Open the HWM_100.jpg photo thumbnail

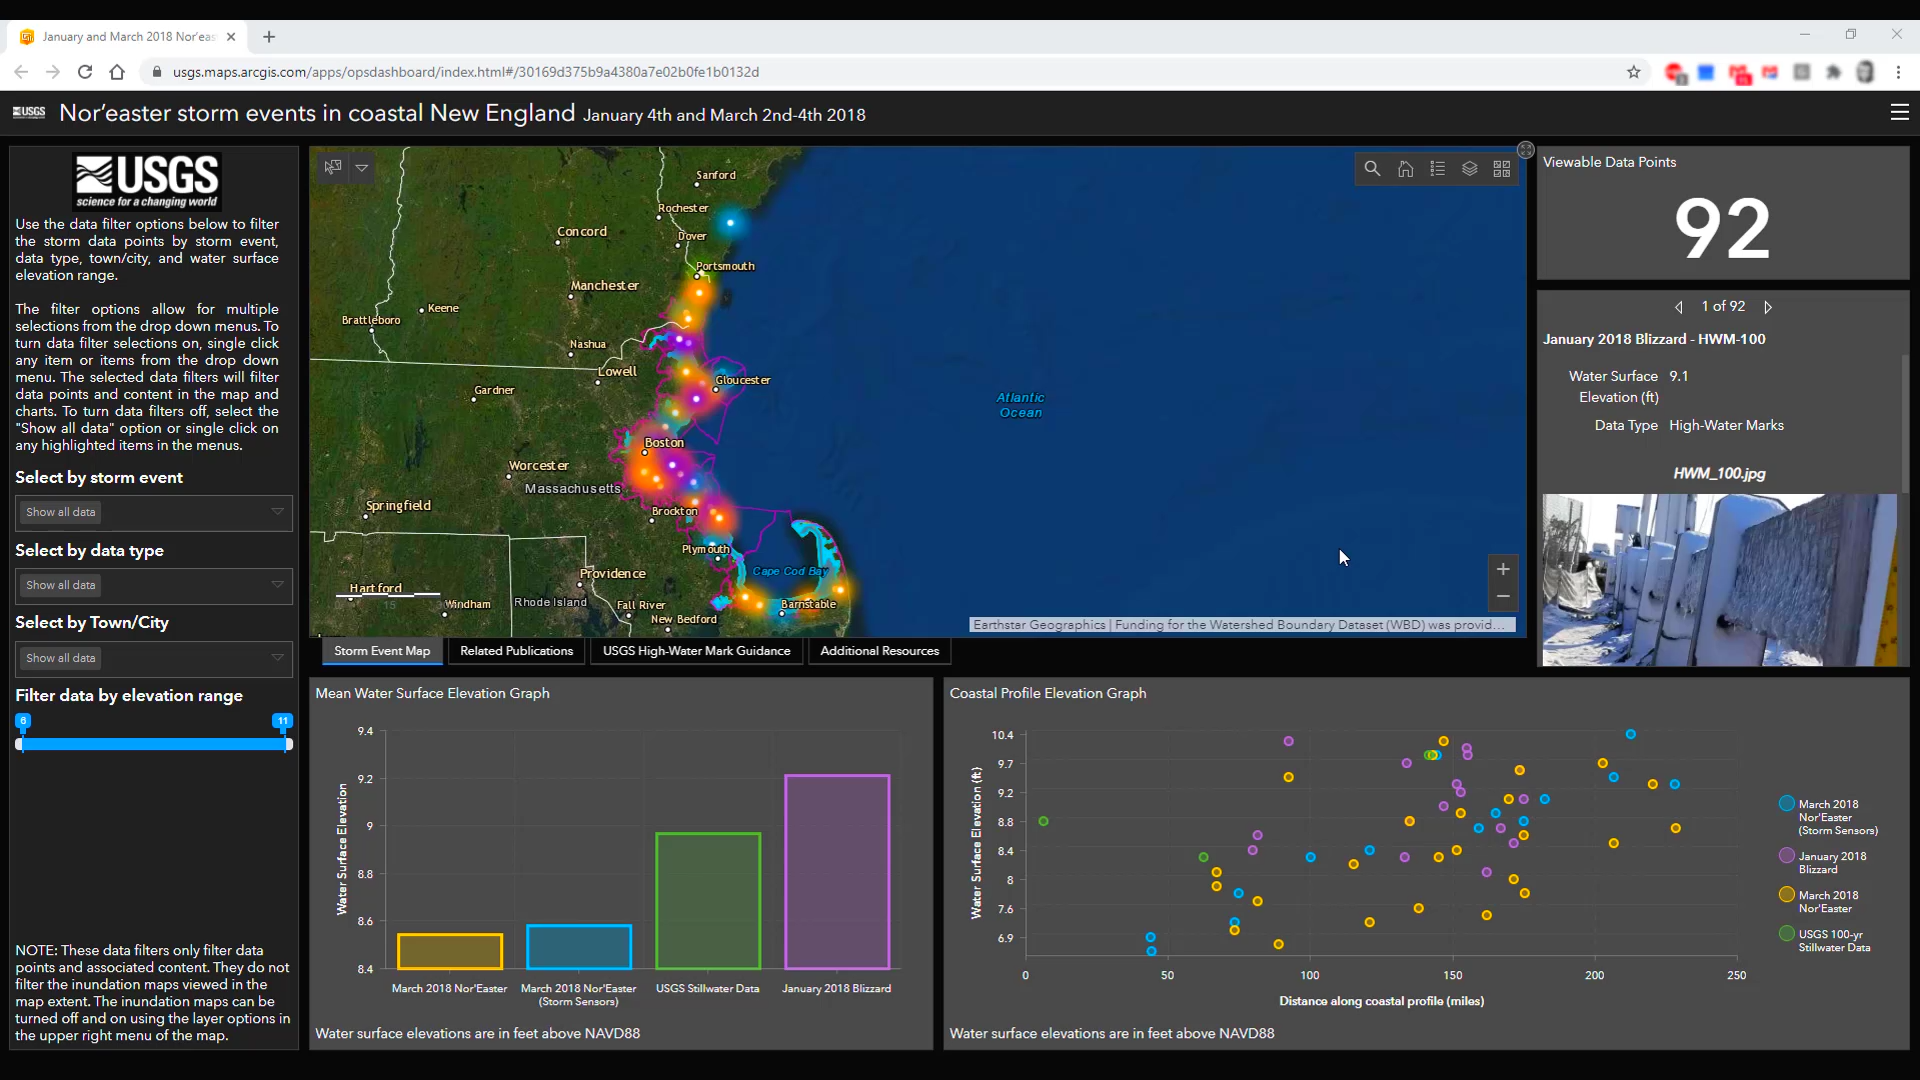[1718, 580]
